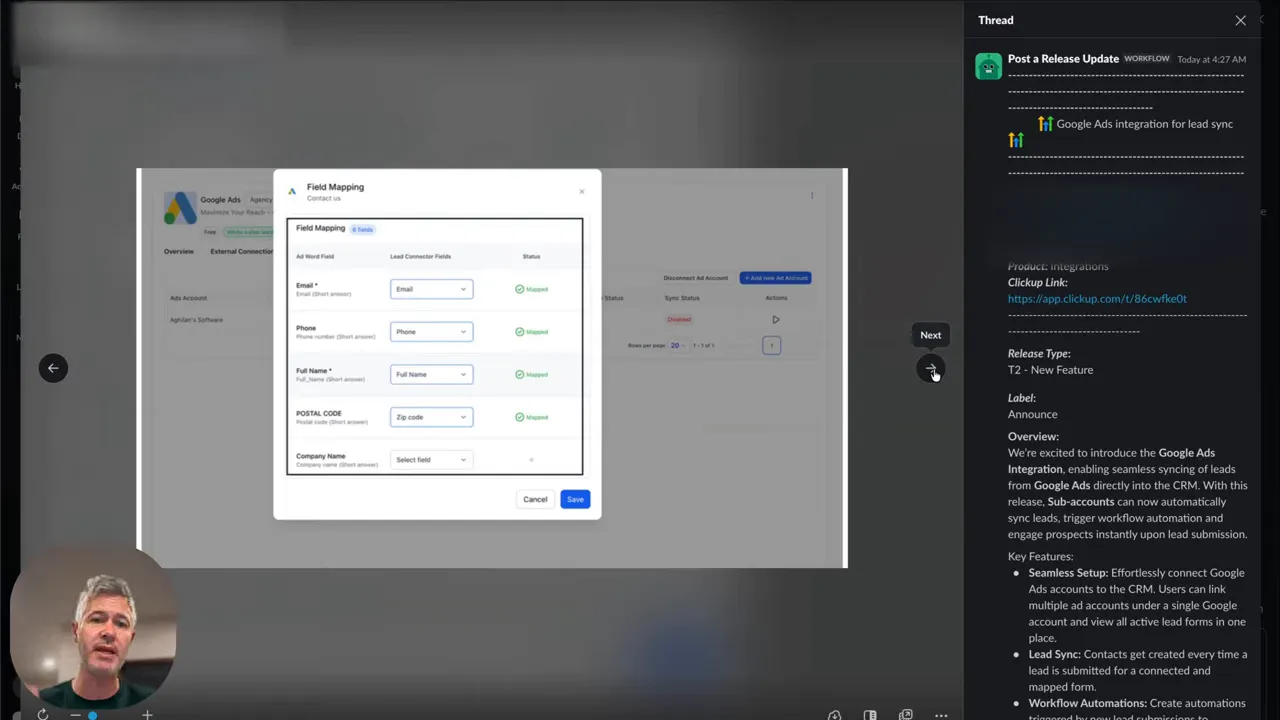Open the Full Name lead connector dropdown
This screenshot has height=720, width=1280.
431,374
